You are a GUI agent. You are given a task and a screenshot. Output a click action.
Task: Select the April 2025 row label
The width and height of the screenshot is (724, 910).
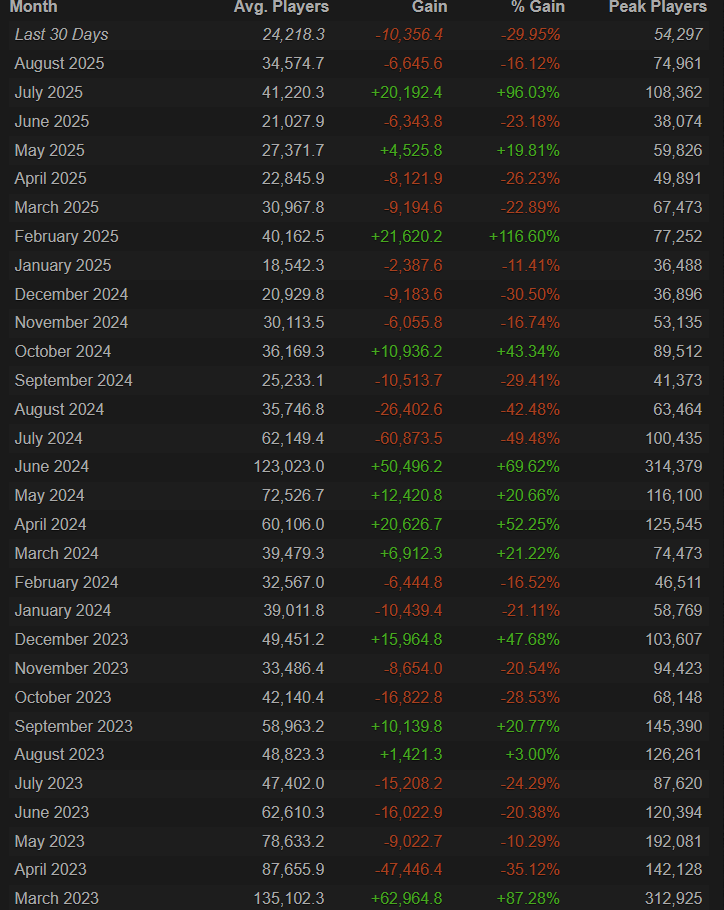(50, 178)
